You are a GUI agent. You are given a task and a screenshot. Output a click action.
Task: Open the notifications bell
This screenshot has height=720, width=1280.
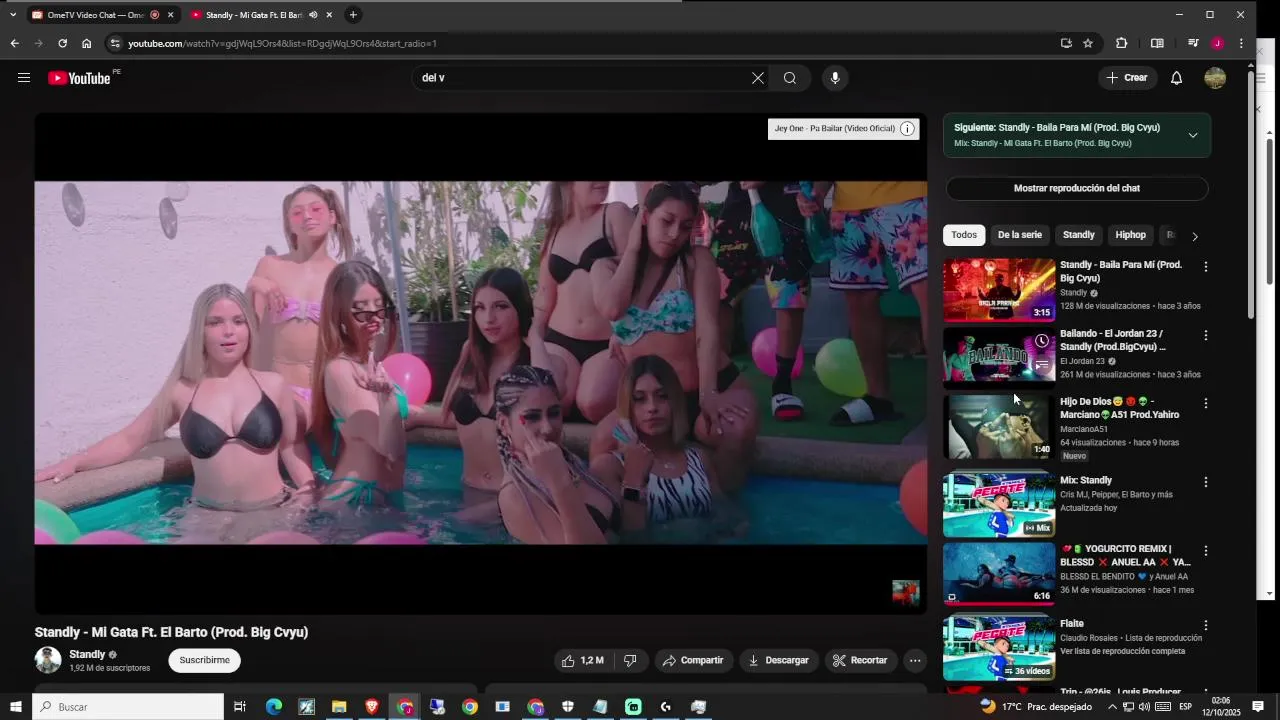click(x=1177, y=78)
